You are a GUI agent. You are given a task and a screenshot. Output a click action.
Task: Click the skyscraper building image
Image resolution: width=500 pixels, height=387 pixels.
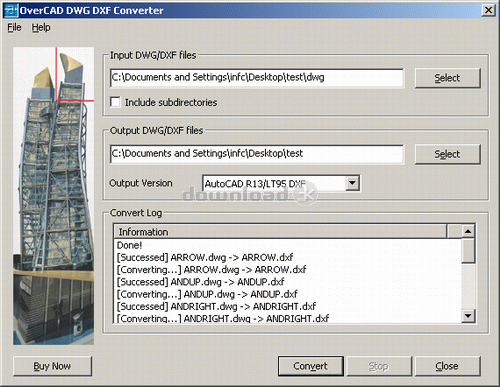coord(53,196)
